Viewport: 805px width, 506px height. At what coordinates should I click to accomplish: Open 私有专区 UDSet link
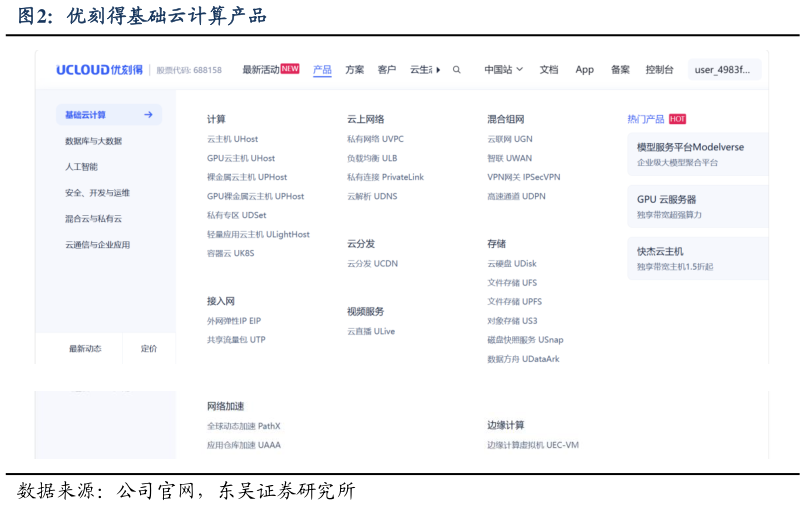(x=237, y=215)
